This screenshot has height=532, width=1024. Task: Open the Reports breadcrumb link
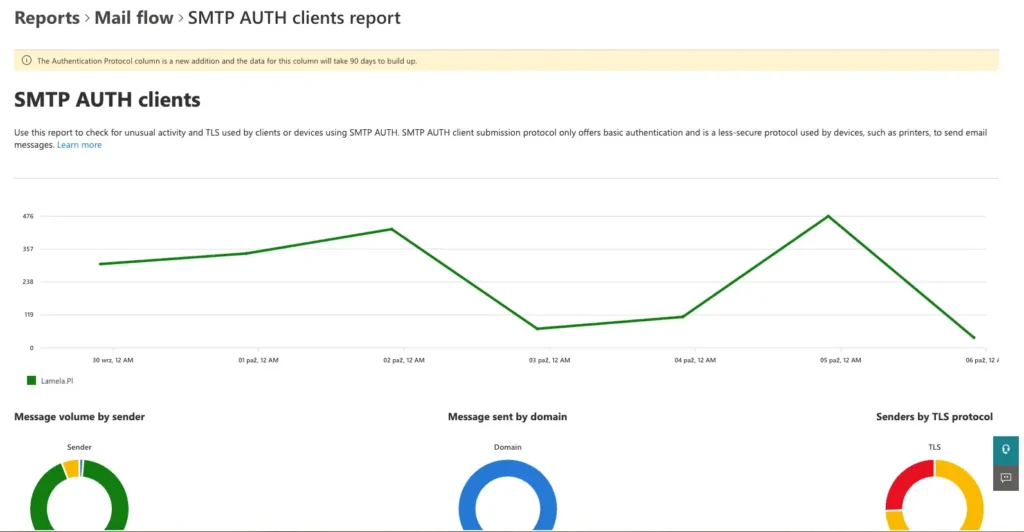[46, 18]
